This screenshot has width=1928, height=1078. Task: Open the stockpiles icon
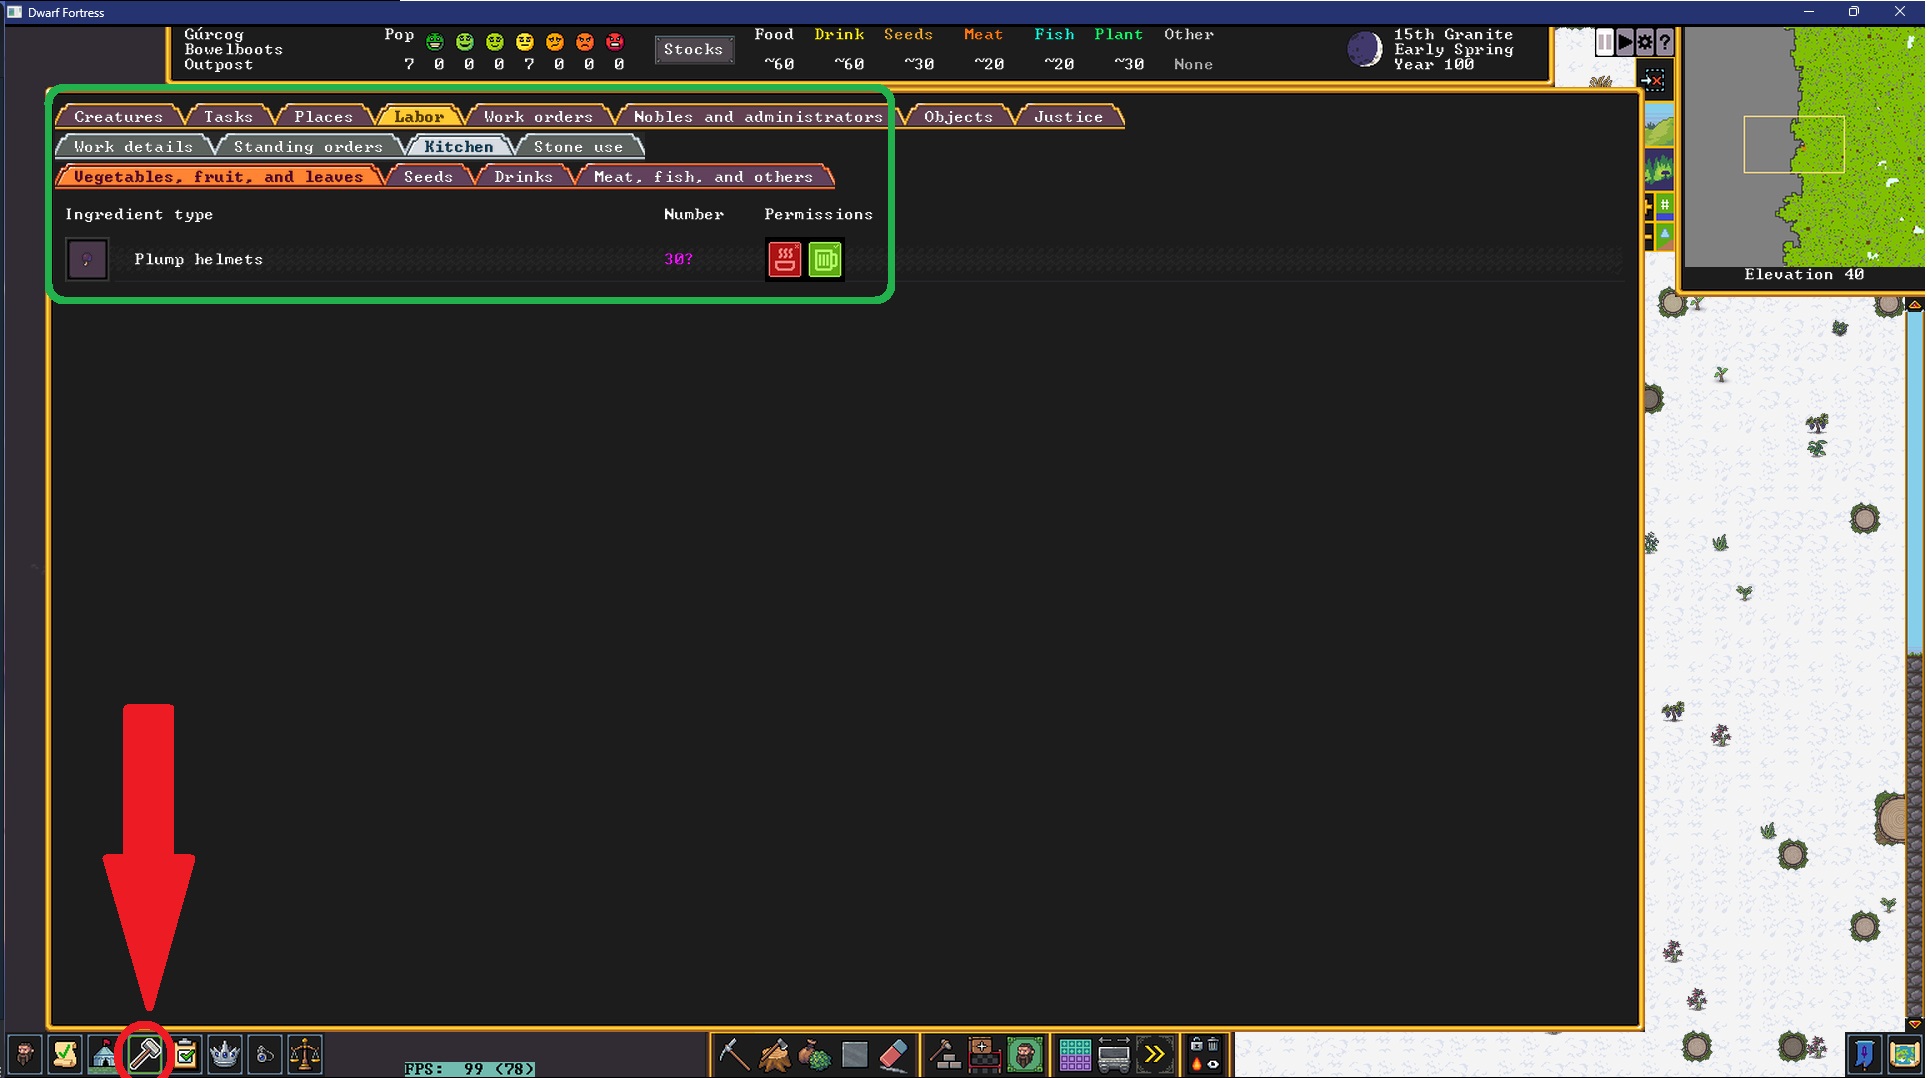(x=985, y=1054)
